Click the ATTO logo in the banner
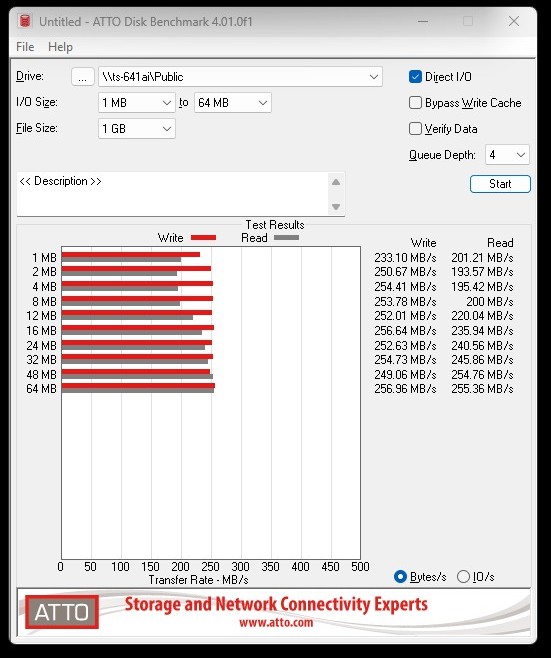The image size is (551, 658). click(62, 611)
